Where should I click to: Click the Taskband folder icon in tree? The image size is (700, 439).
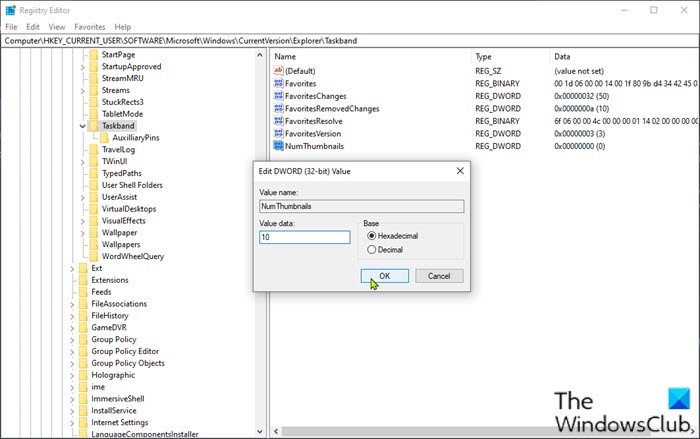point(94,125)
